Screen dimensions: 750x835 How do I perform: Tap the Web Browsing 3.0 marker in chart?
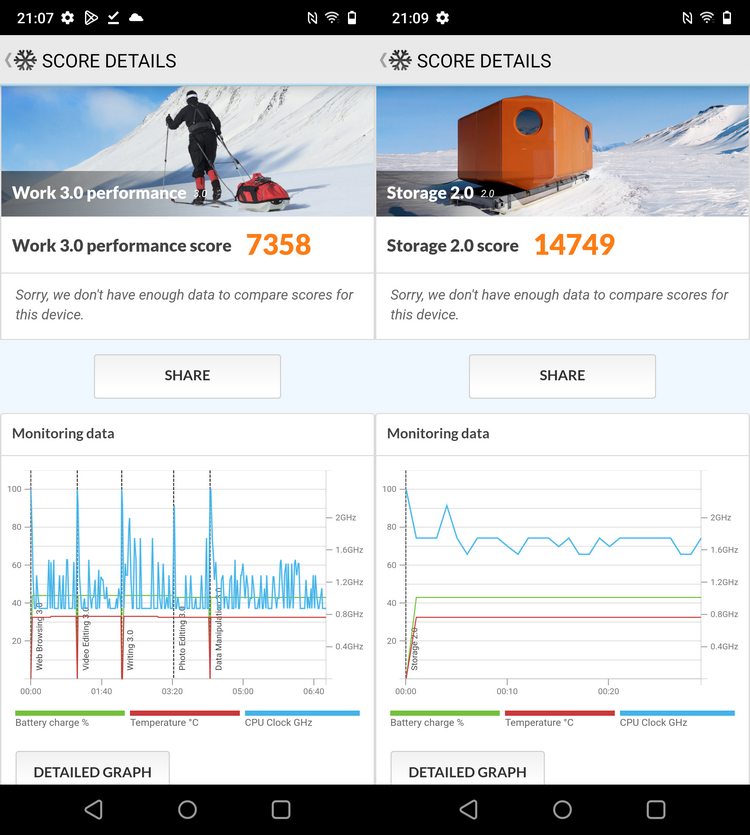coord(39,636)
